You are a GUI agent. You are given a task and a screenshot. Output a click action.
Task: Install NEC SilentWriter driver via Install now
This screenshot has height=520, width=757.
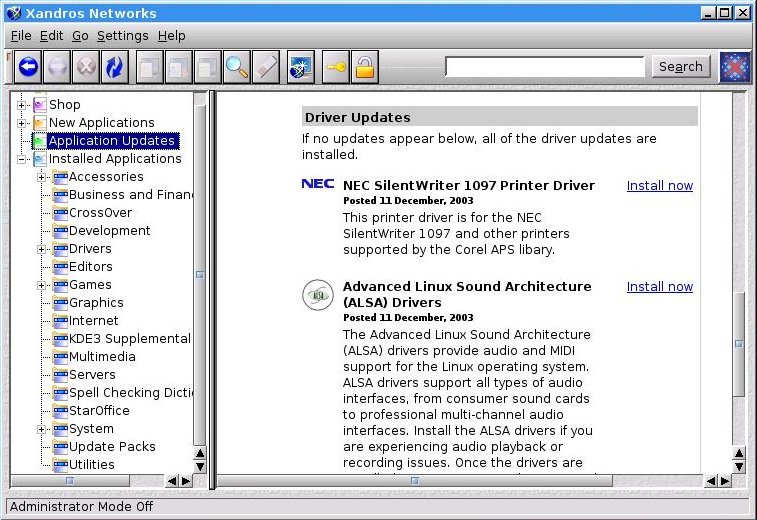pyautogui.click(x=659, y=186)
